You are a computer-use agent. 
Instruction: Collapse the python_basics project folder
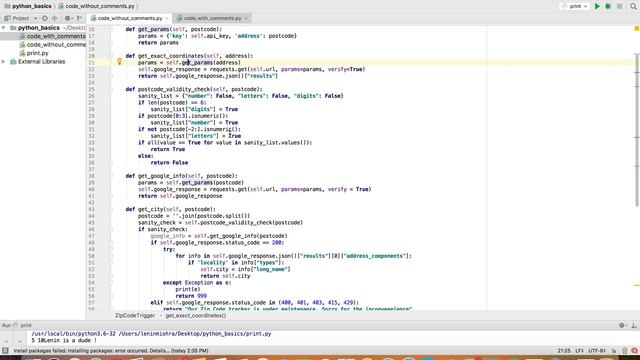pos(4,28)
